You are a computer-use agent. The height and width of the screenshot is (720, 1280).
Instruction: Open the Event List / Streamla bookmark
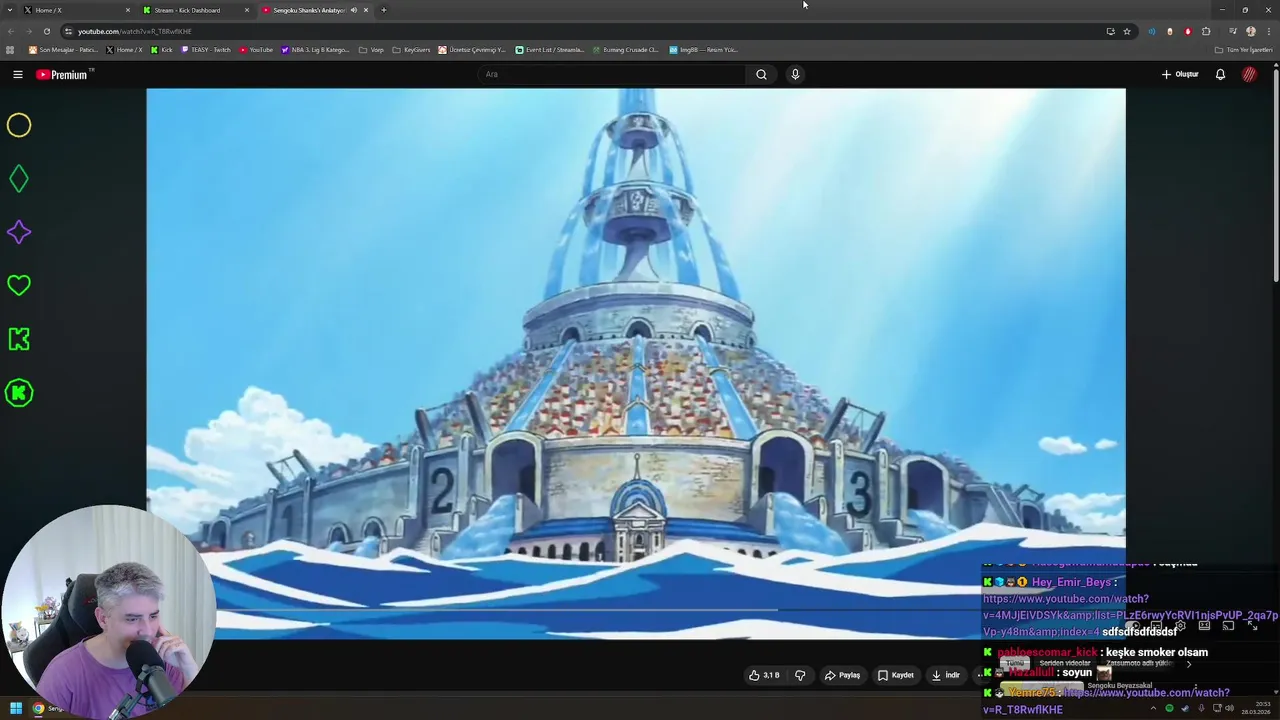click(x=549, y=50)
